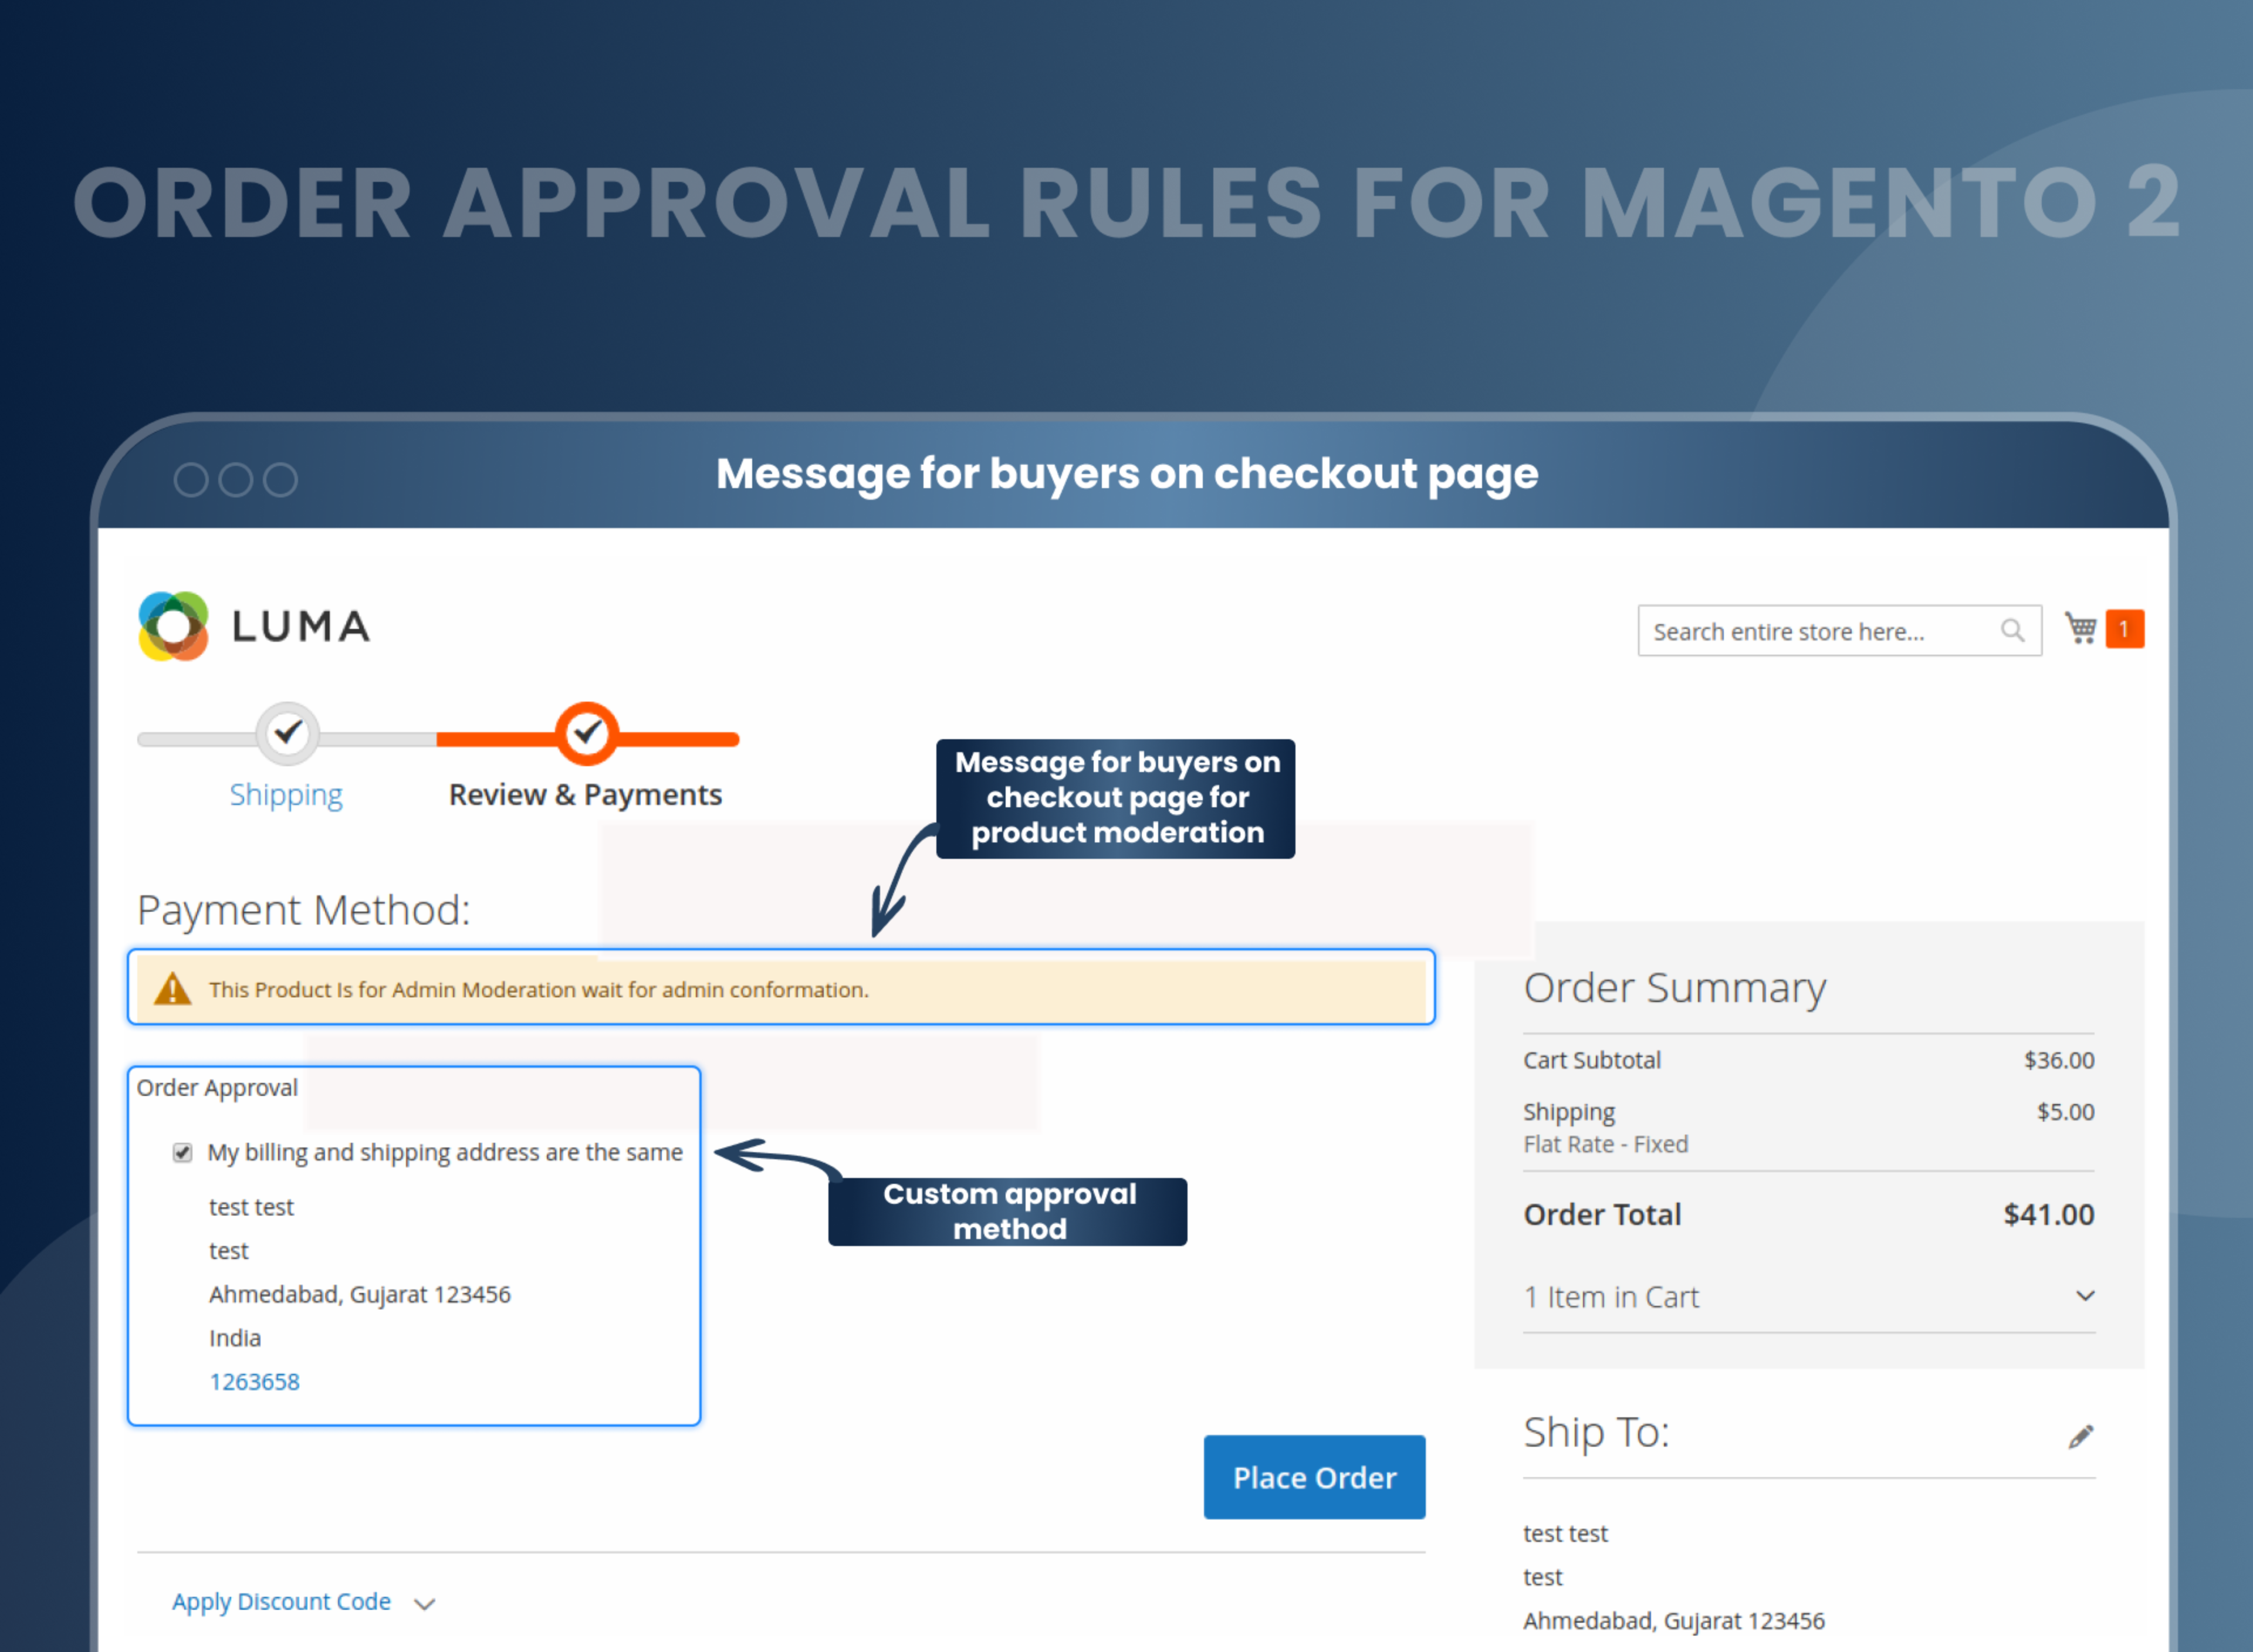The width and height of the screenshot is (2253, 1652).
Task: Select the Review & Payments step label
Action: pyautogui.click(x=585, y=795)
